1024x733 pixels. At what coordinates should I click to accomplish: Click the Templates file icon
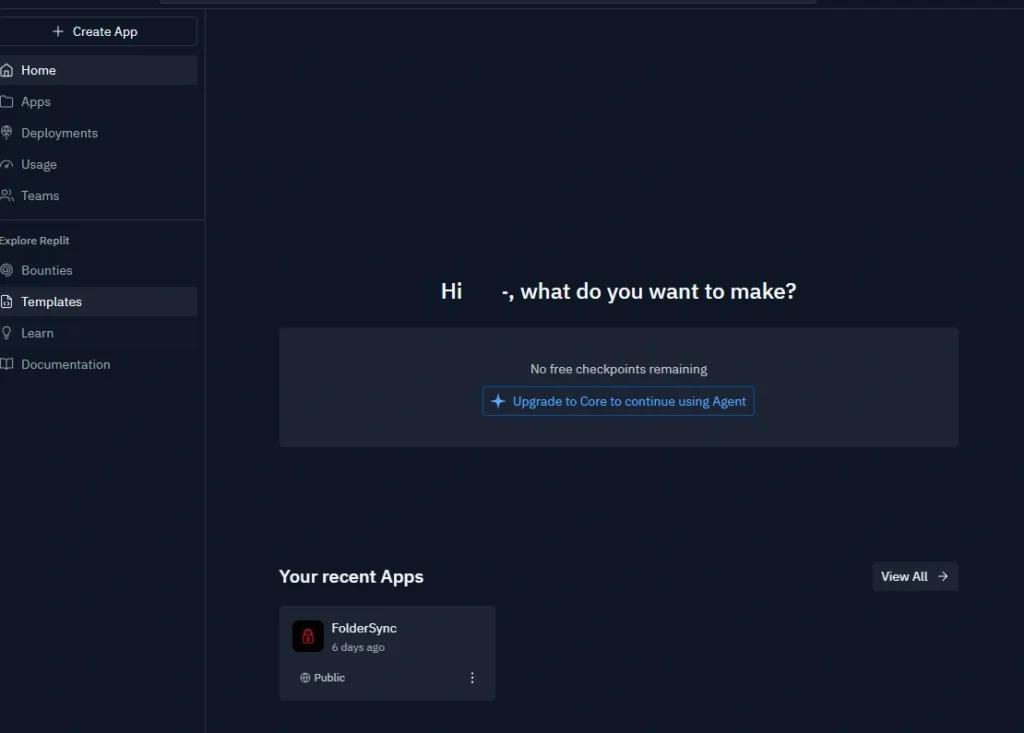coord(7,301)
